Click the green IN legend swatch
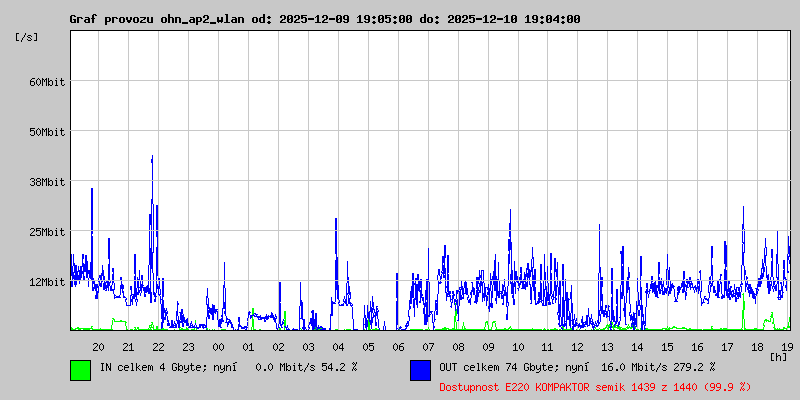 click(81, 370)
